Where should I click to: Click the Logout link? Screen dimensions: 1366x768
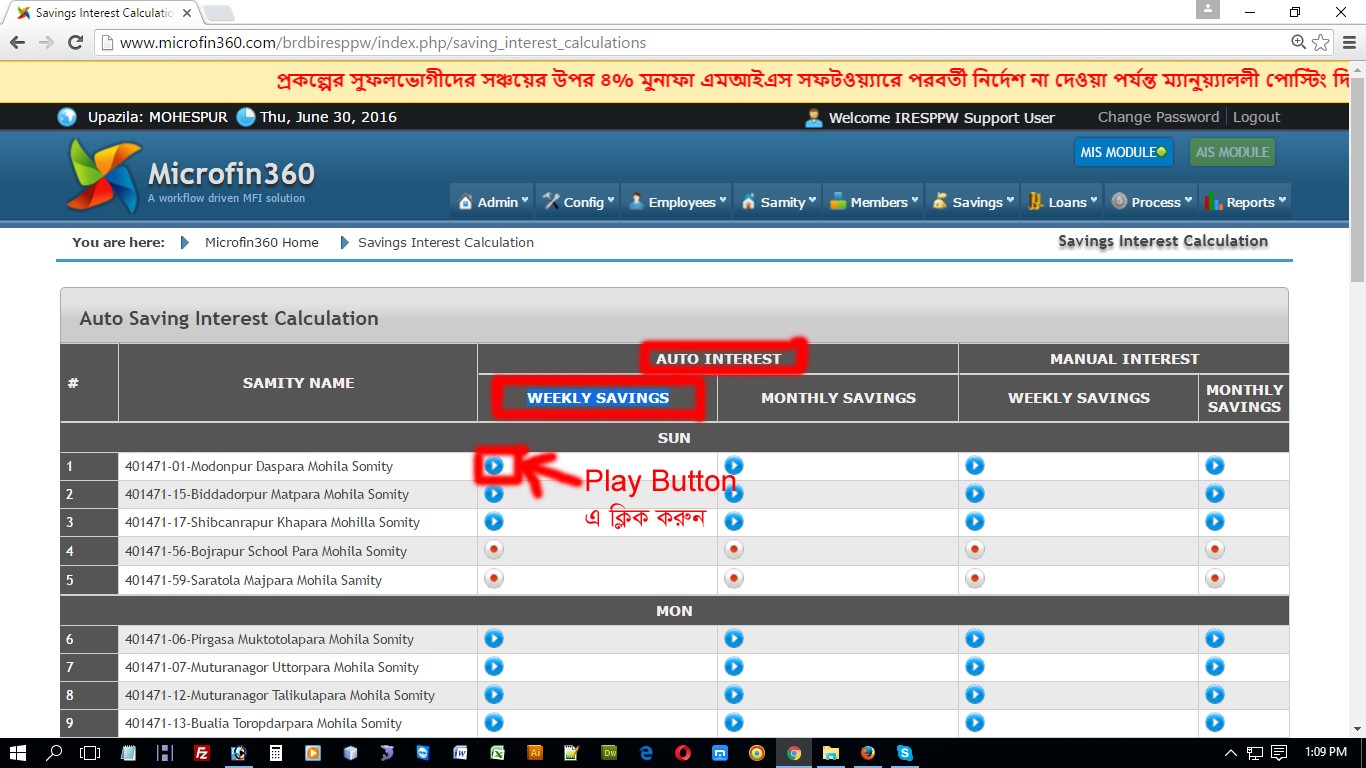point(1256,117)
